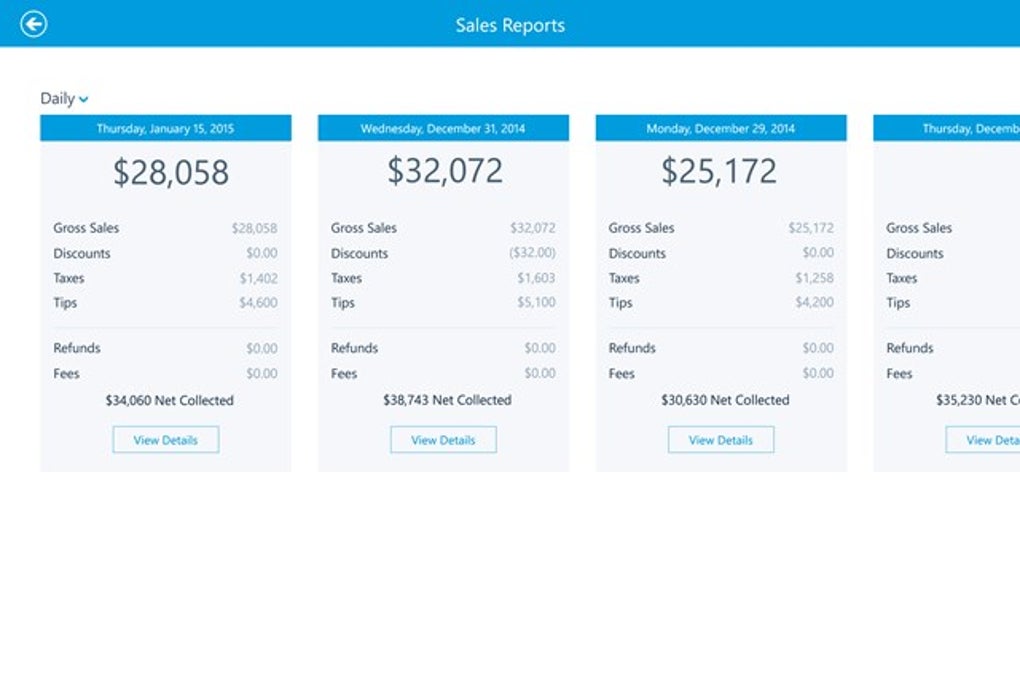Go back using the circled arrow icon

(x=33, y=25)
